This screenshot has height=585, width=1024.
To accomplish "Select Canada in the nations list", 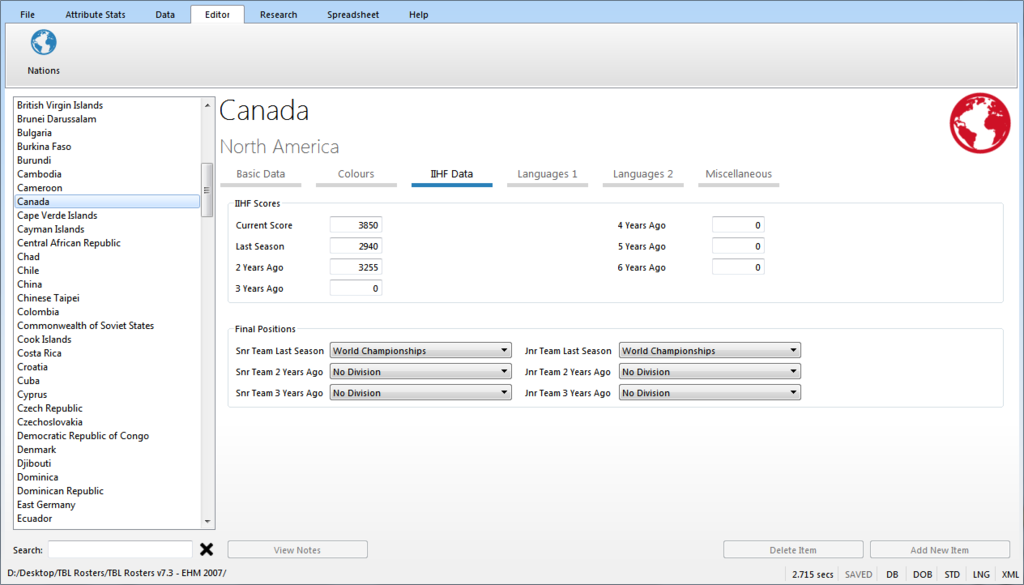I will tap(107, 202).
